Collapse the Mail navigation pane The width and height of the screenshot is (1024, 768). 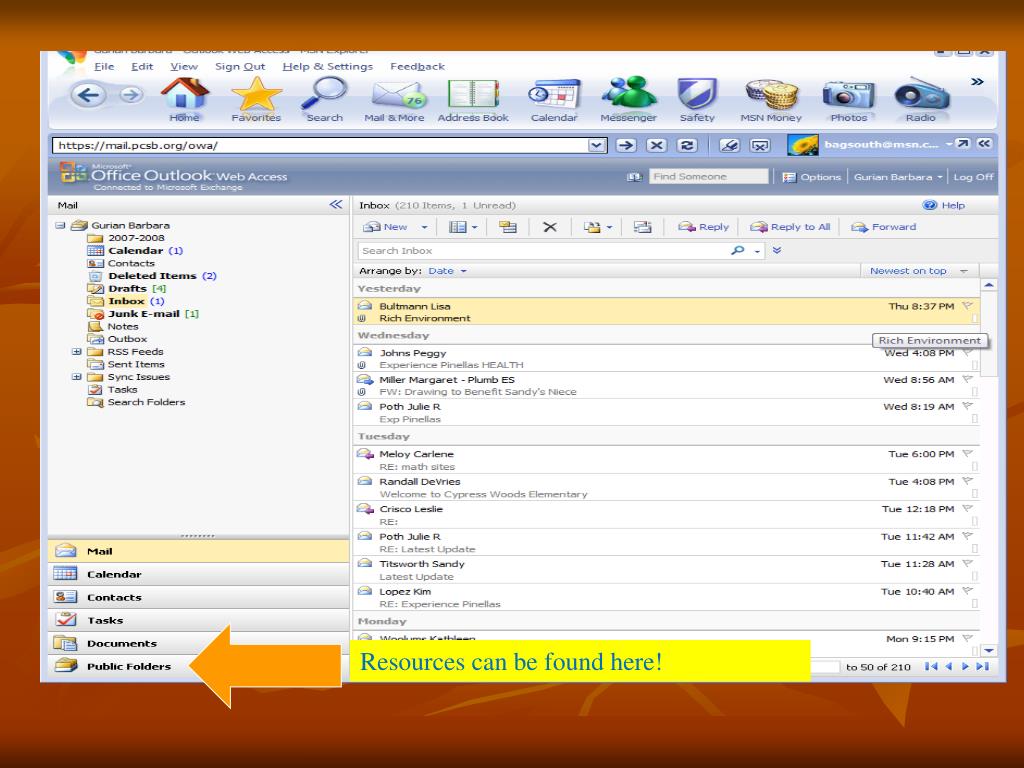pyautogui.click(x=336, y=204)
